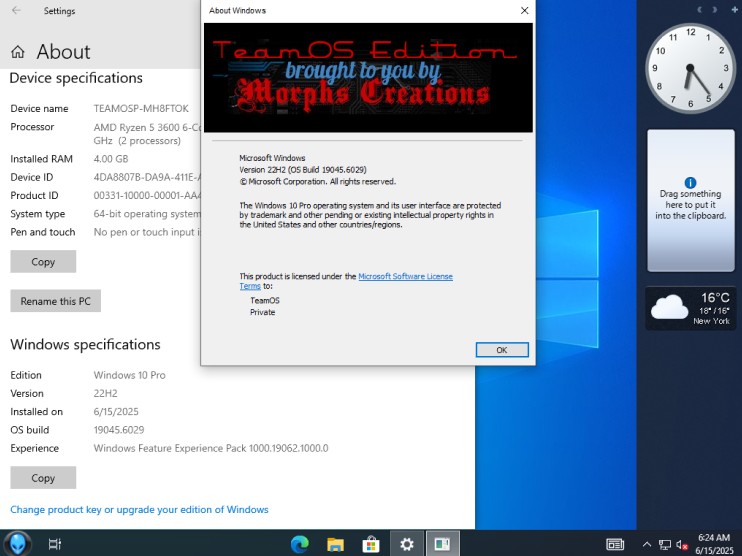Open Task View on the taskbar
The image size is (742, 556).
coord(55,544)
